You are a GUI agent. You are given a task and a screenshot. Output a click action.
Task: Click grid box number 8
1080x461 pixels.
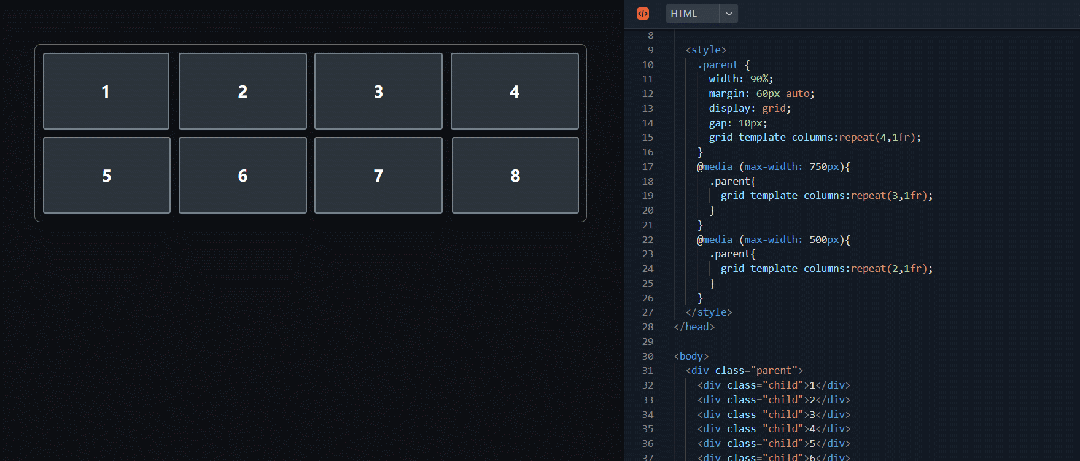515,175
